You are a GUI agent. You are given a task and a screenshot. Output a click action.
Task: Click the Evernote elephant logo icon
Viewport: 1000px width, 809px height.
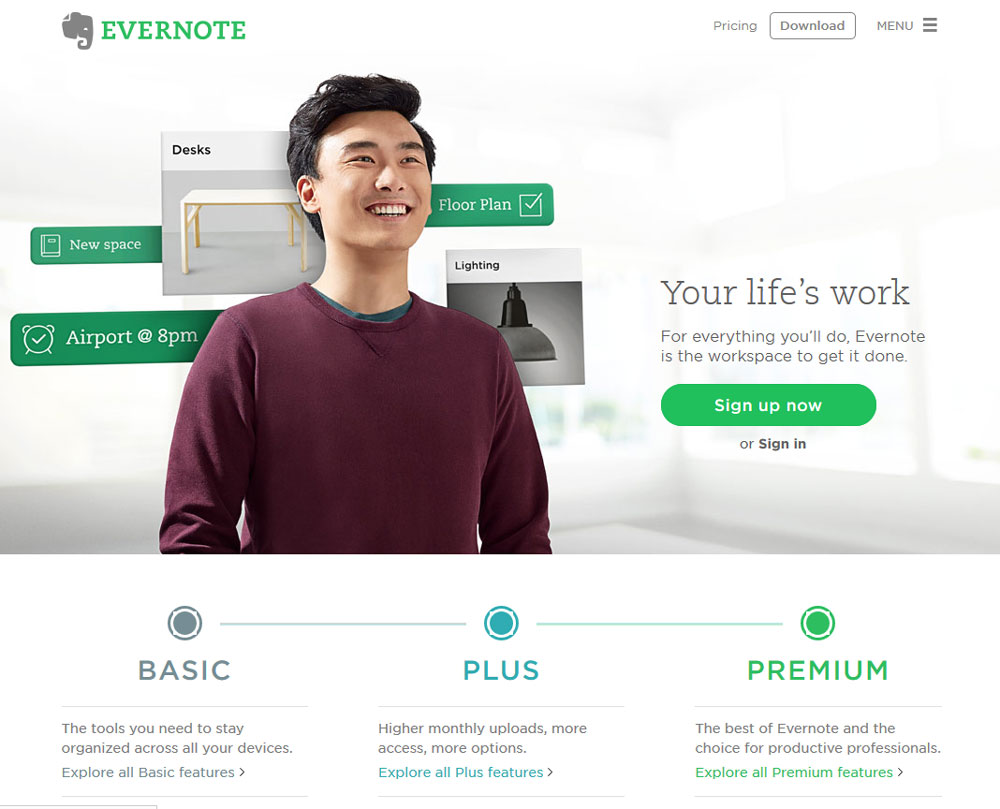[77, 30]
